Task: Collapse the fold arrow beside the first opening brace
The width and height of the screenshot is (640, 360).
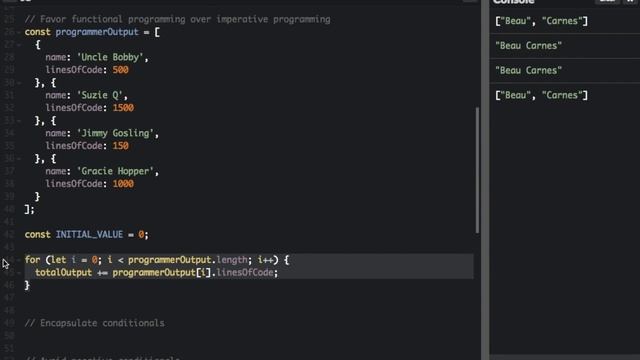Action: tap(19, 45)
